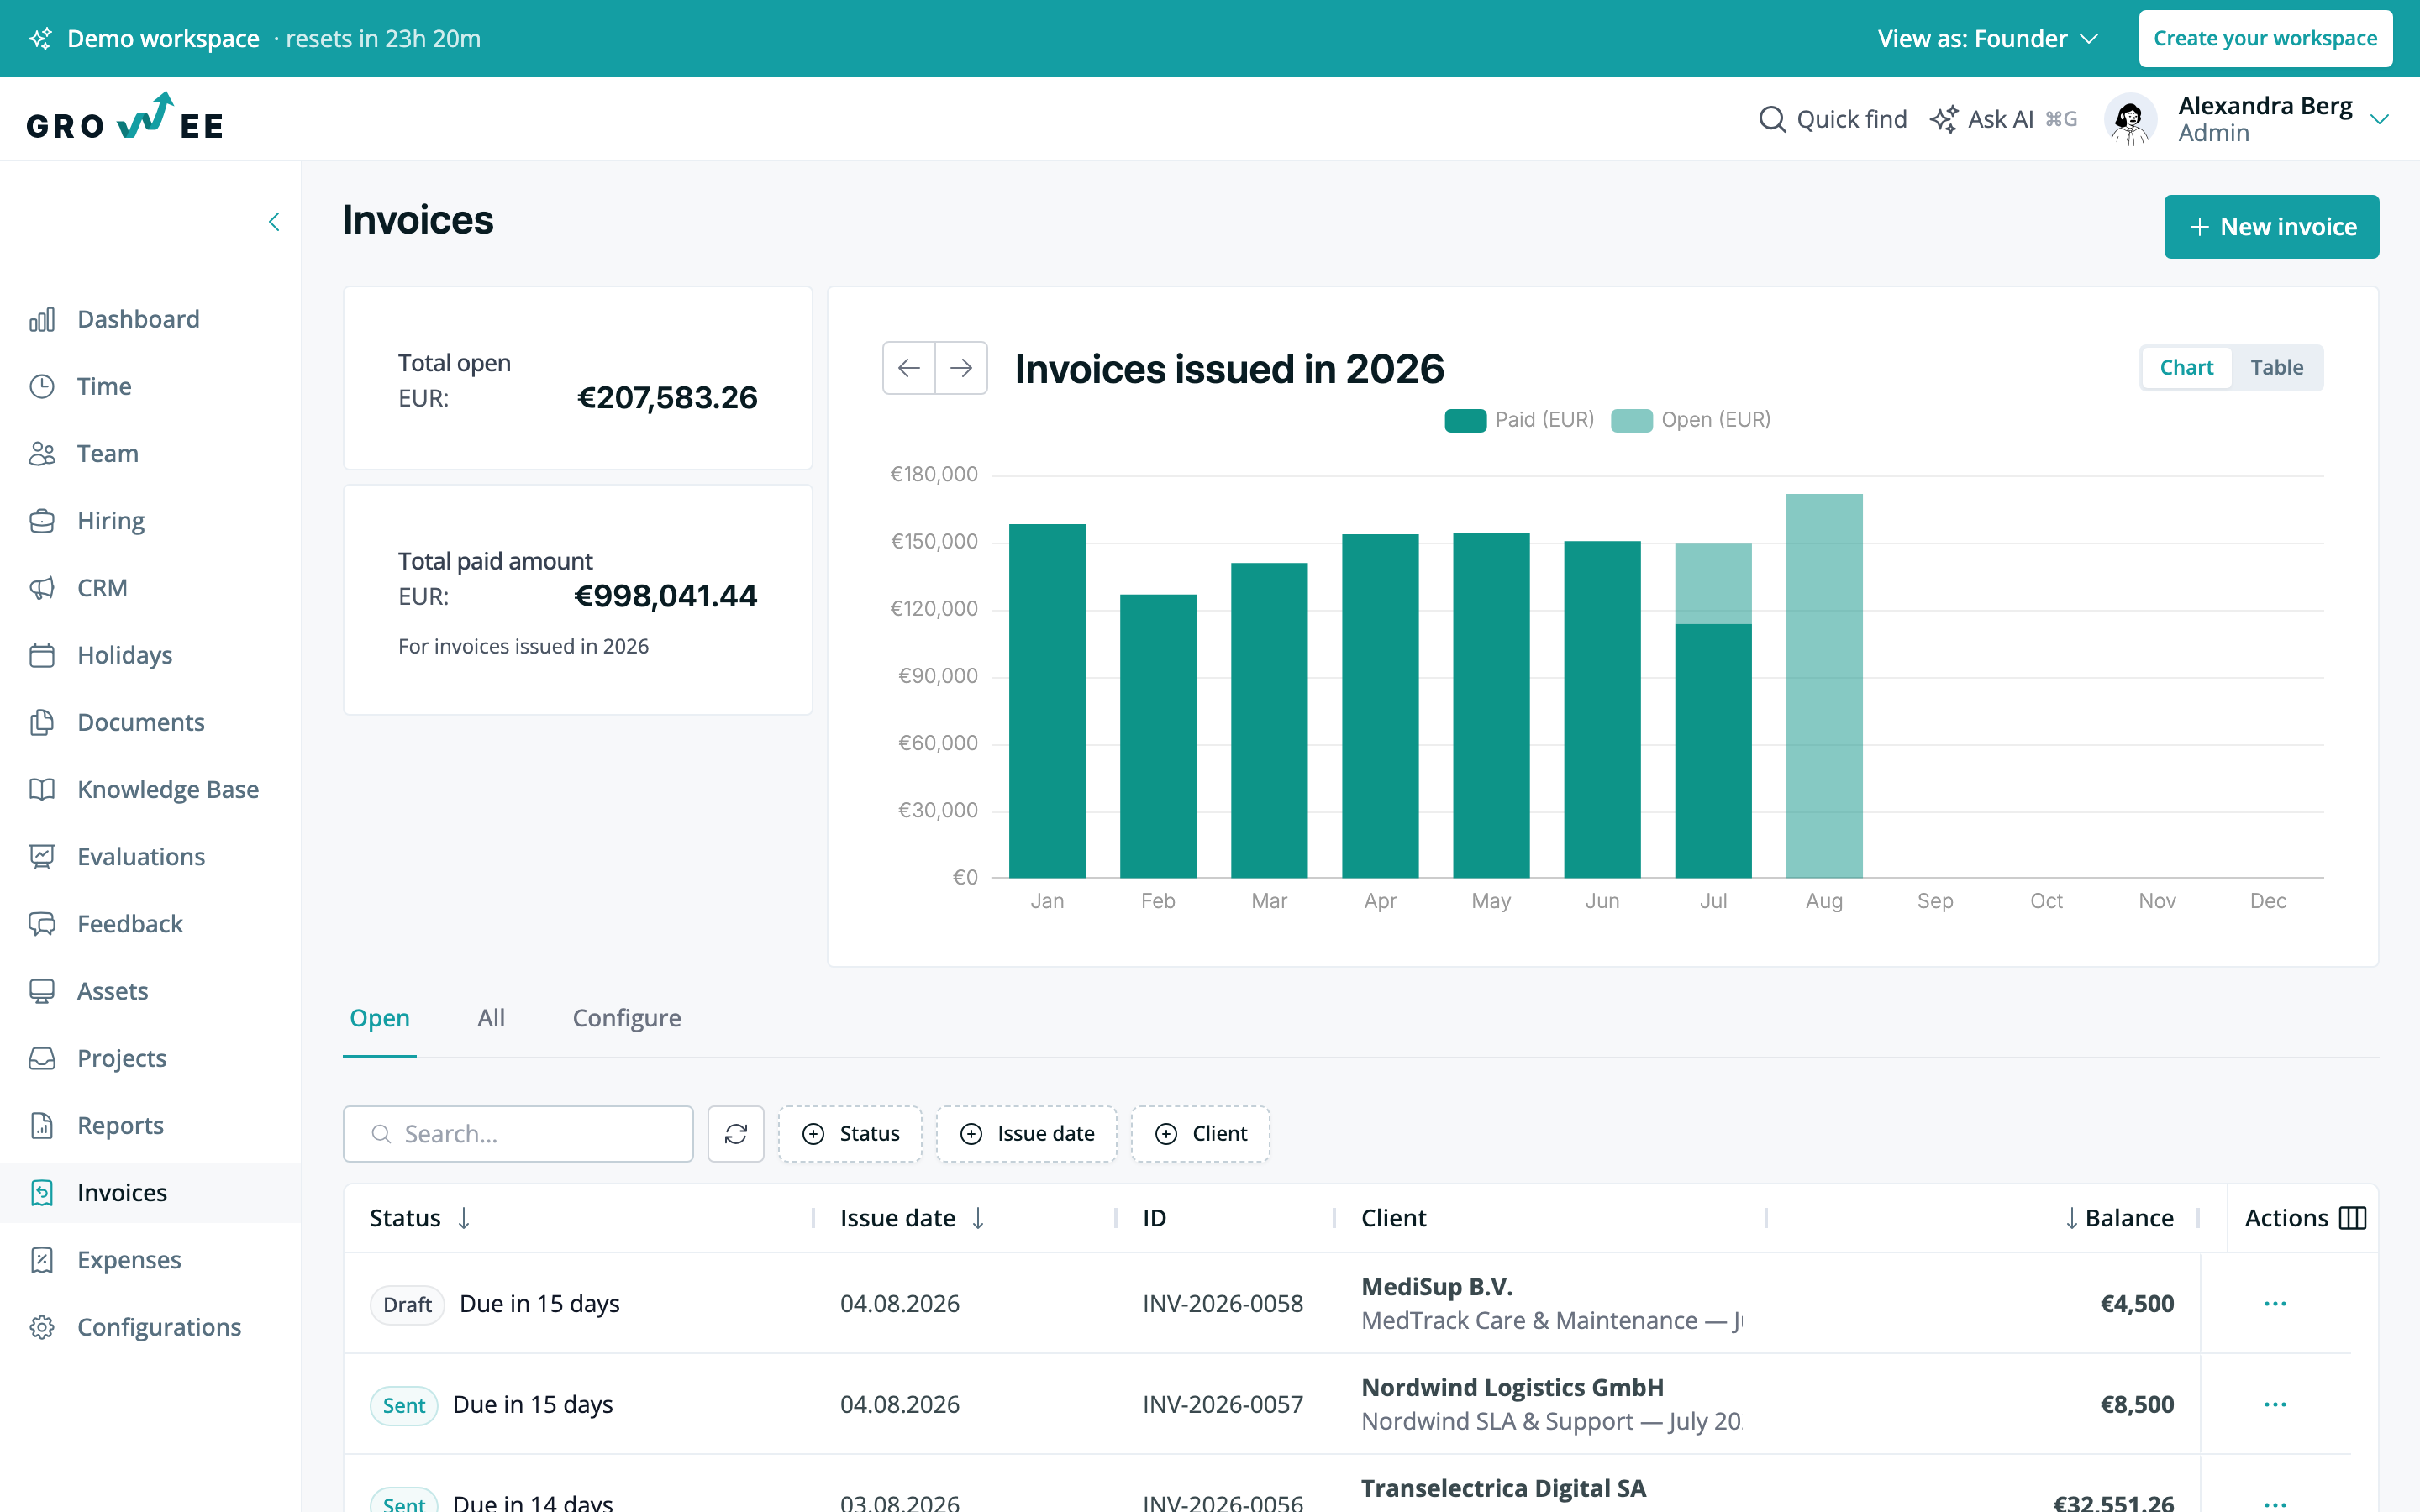Go to previous year with the left arrow

909,368
